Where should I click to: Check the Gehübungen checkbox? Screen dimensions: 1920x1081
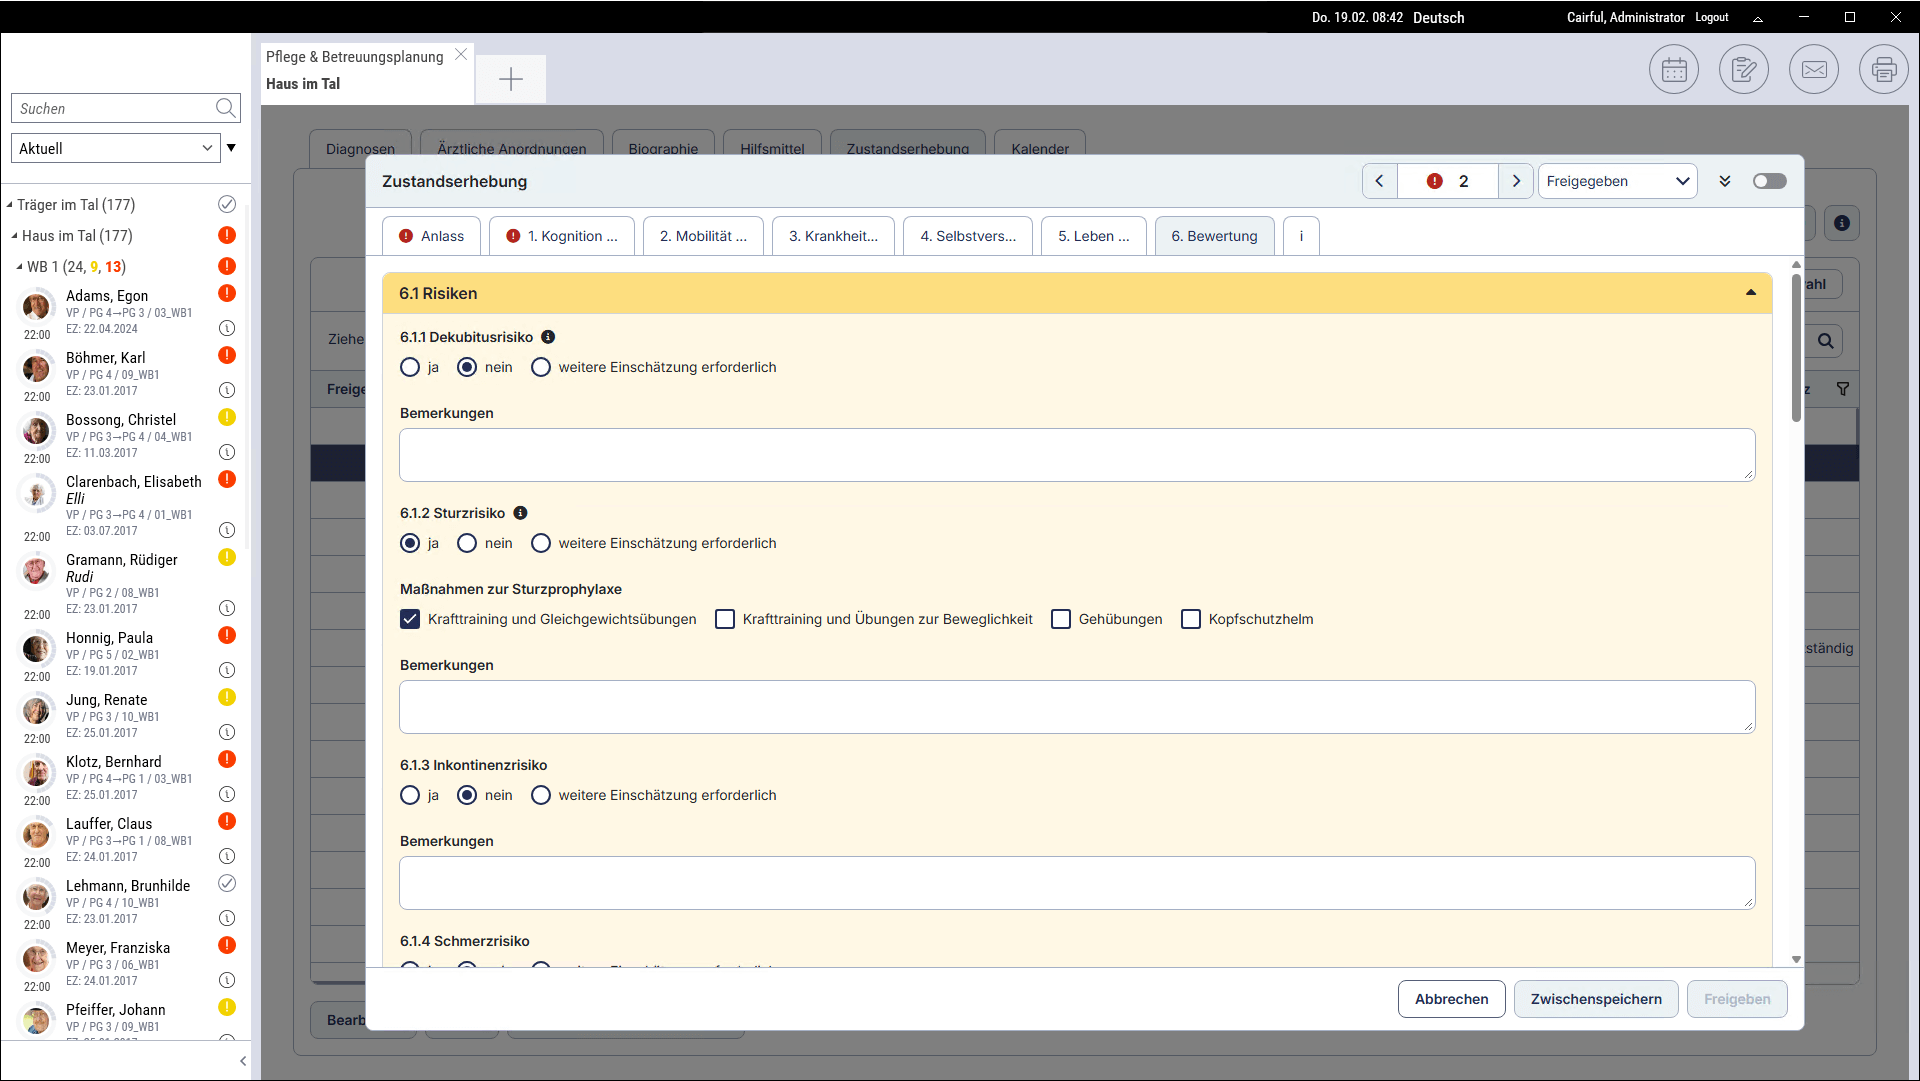(x=1061, y=619)
